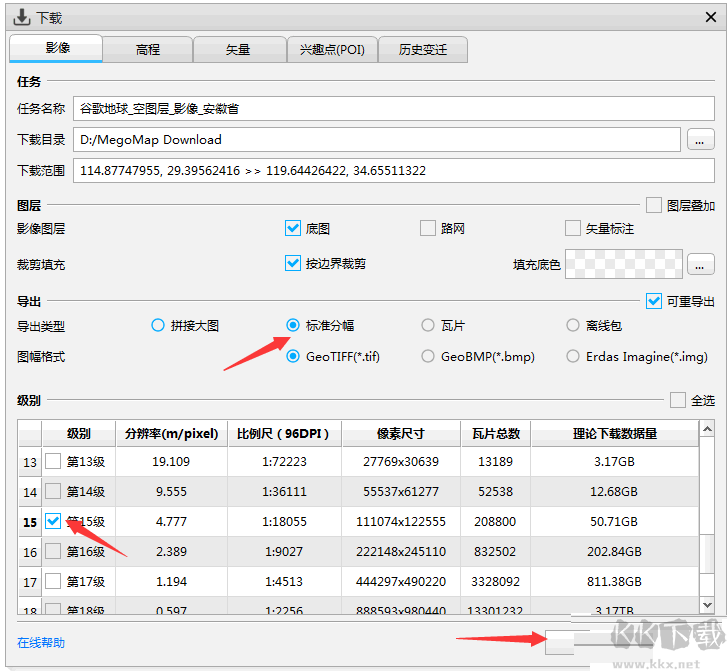Viewport: 727px width, 671px height.
Task: Click the fill background color swatch
Action: (x=624, y=264)
